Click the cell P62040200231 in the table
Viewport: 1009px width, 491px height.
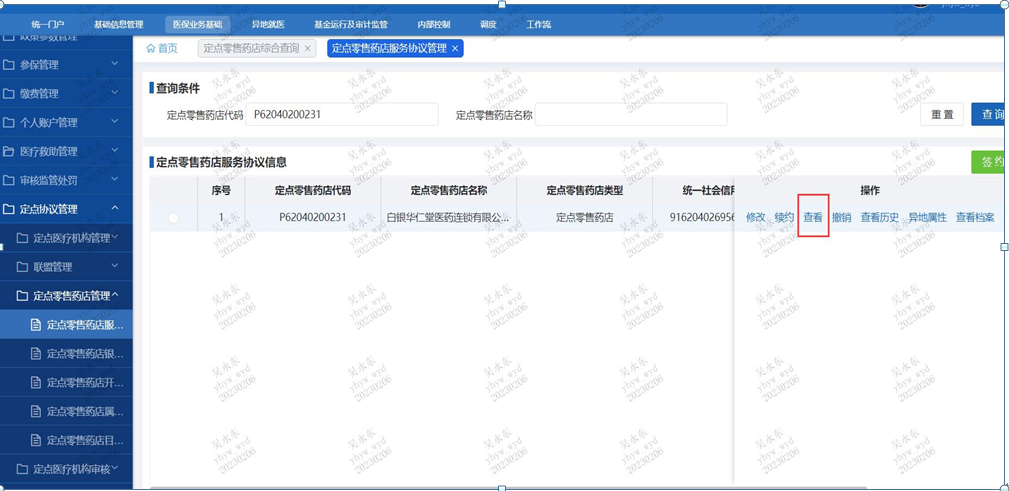[313, 218]
